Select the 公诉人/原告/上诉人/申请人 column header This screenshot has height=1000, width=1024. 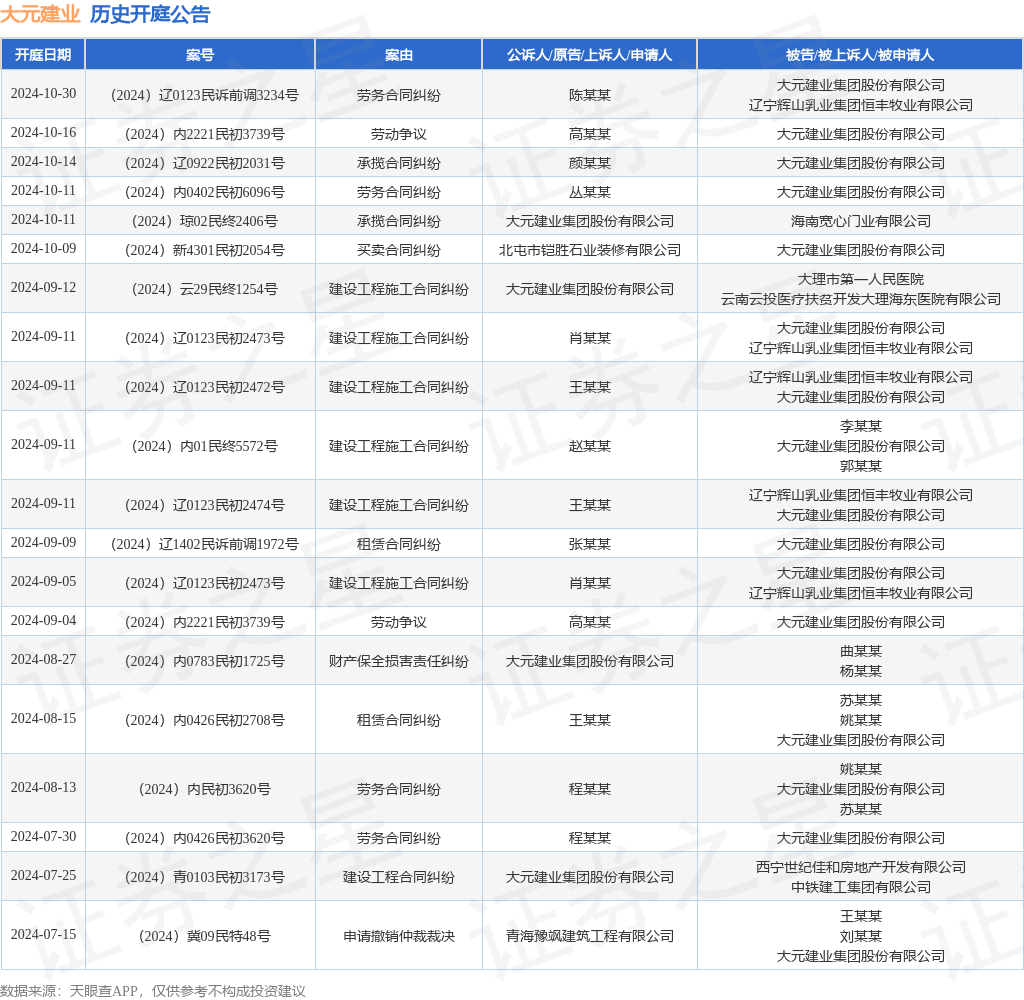pyautogui.click(x=590, y=55)
